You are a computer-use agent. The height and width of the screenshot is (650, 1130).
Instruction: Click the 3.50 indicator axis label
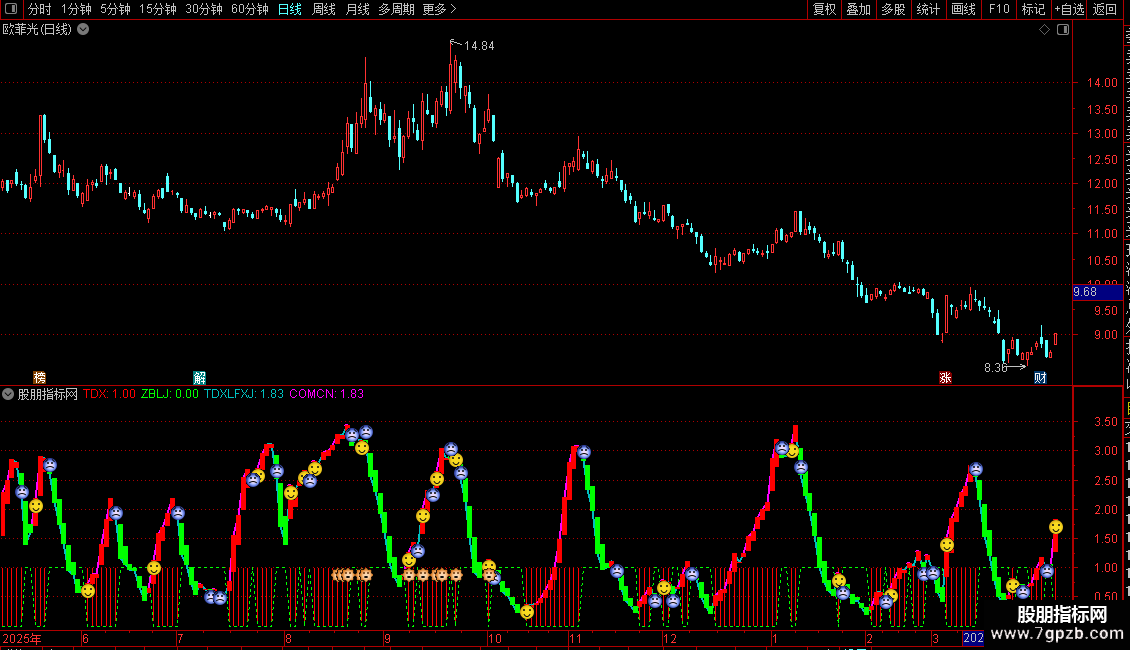coord(1105,422)
